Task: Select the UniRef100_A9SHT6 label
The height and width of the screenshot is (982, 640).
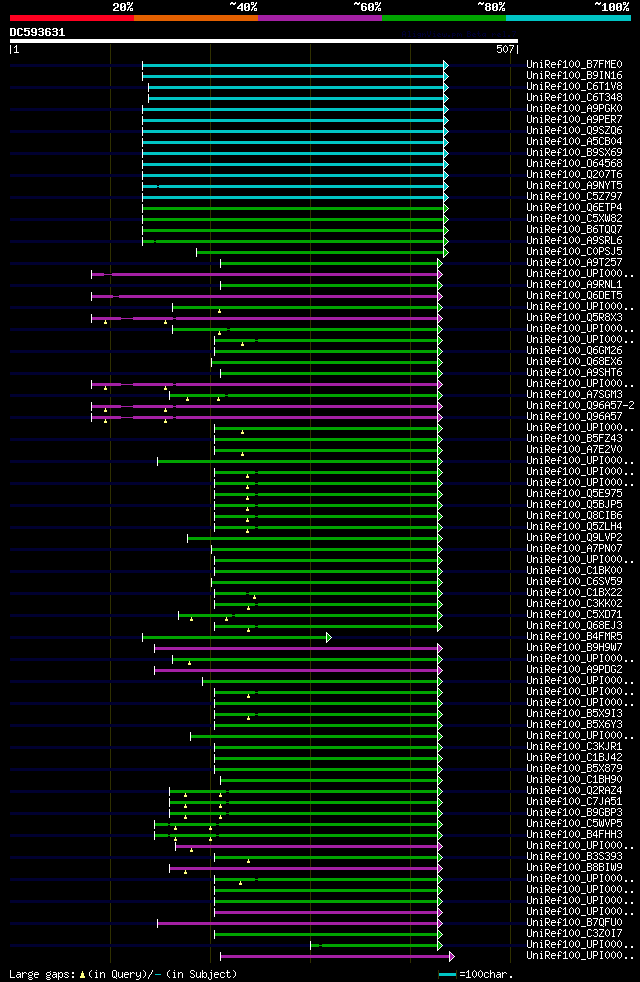Action: [x=574, y=373]
